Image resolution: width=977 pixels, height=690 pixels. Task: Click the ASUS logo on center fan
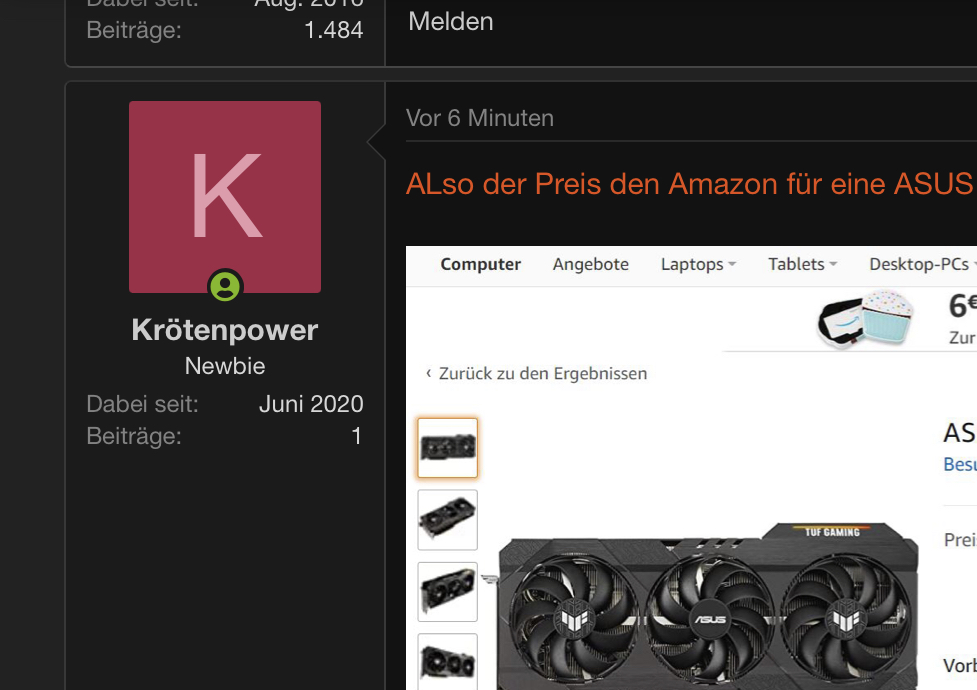coord(710,619)
